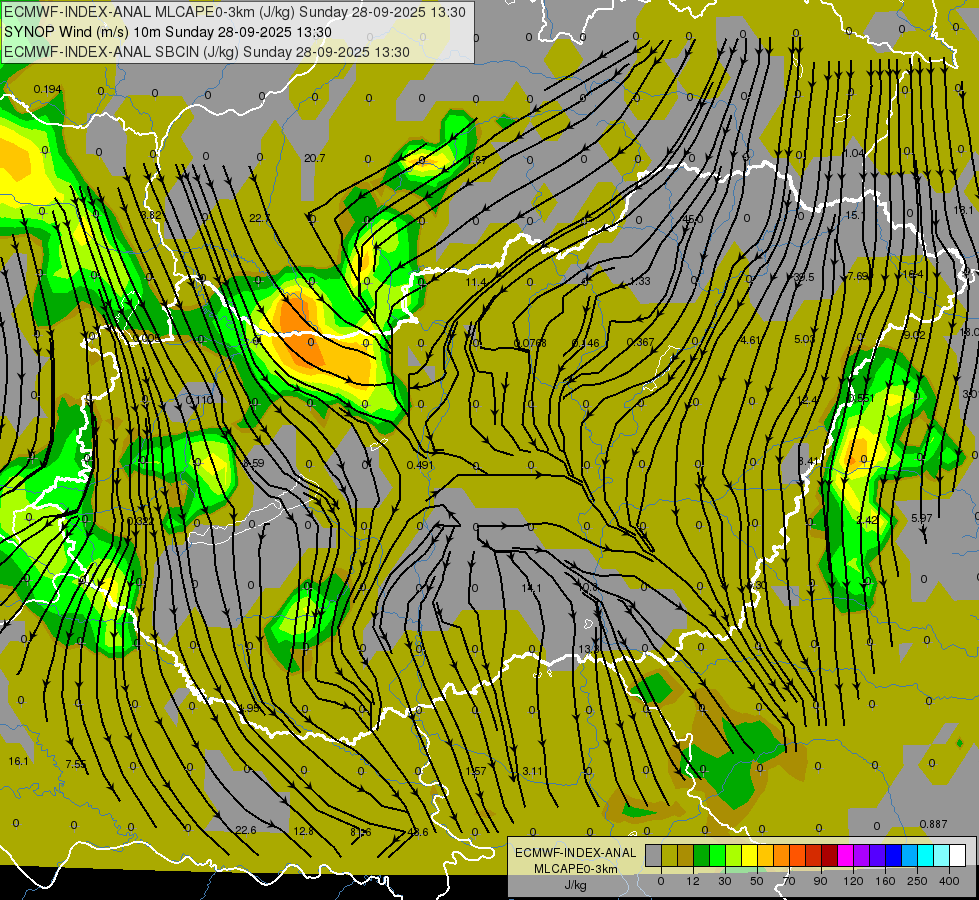
Task: Click the white swatch at the legend end
Action: point(957,856)
